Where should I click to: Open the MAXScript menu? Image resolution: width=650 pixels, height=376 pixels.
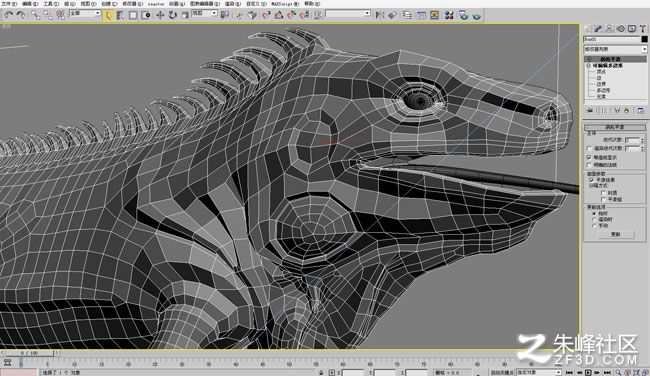[285, 4]
